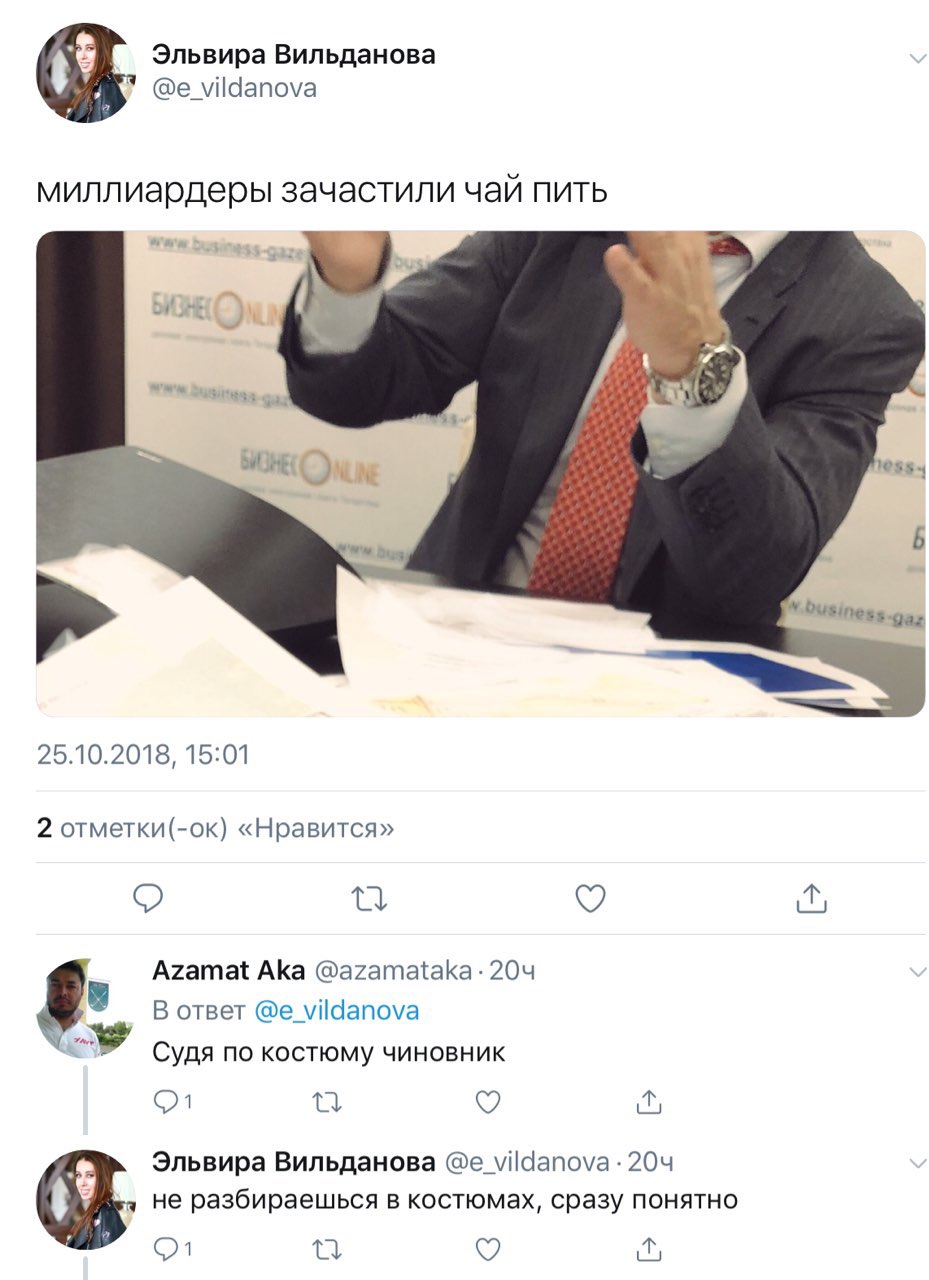Open Эльвира Вильданова's avatar at the top
The width and height of the screenshot is (929, 1280).
coord(85,73)
